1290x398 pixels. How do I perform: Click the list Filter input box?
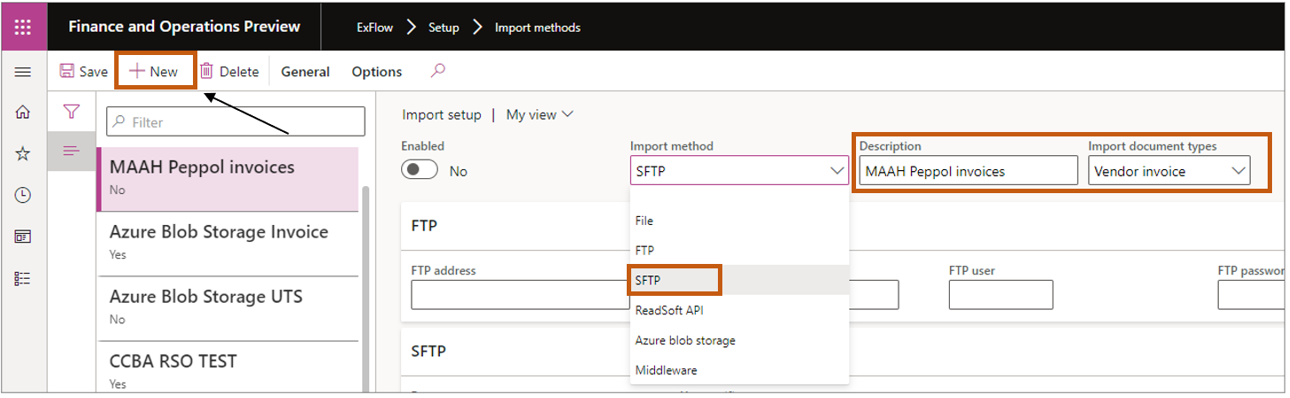pos(236,122)
